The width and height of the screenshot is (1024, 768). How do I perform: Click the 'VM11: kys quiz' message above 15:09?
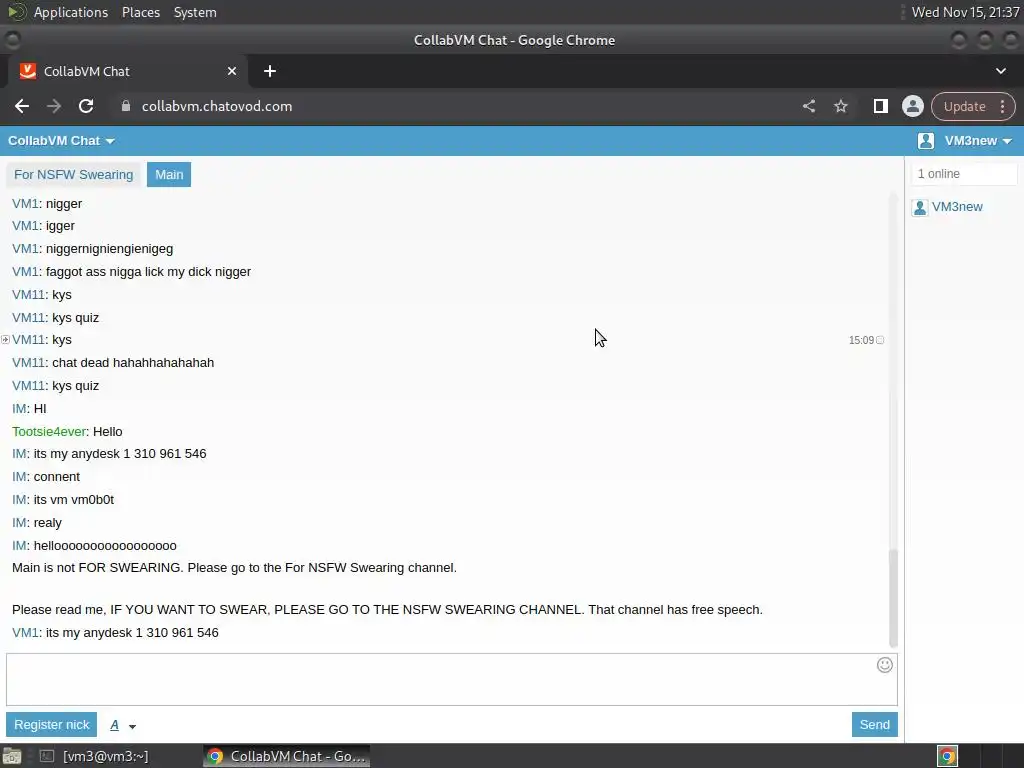[56, 318]
